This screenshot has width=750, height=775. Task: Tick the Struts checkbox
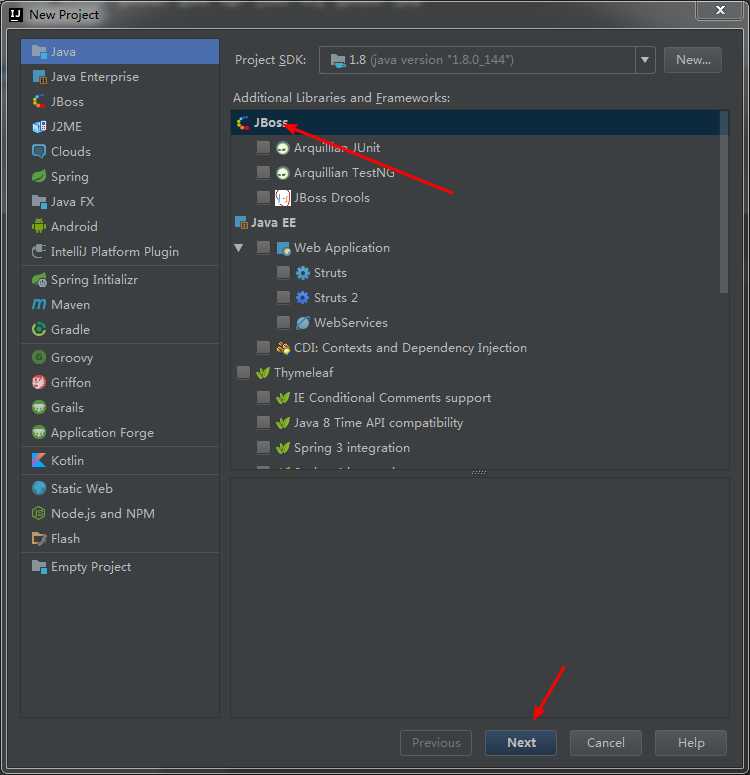pos(283,272)
